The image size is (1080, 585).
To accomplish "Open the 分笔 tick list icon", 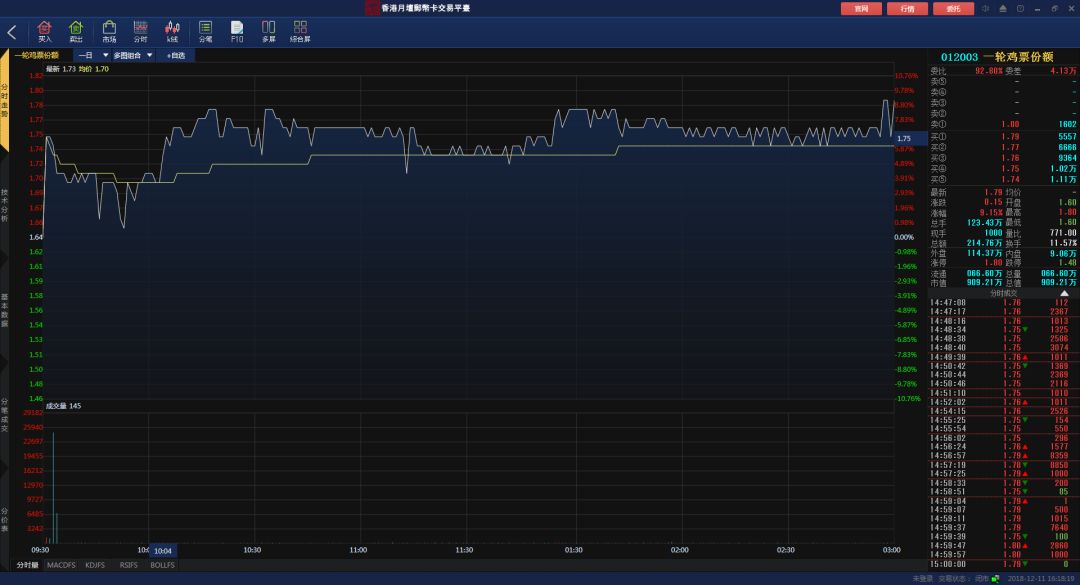I will [x=205, y=32].
